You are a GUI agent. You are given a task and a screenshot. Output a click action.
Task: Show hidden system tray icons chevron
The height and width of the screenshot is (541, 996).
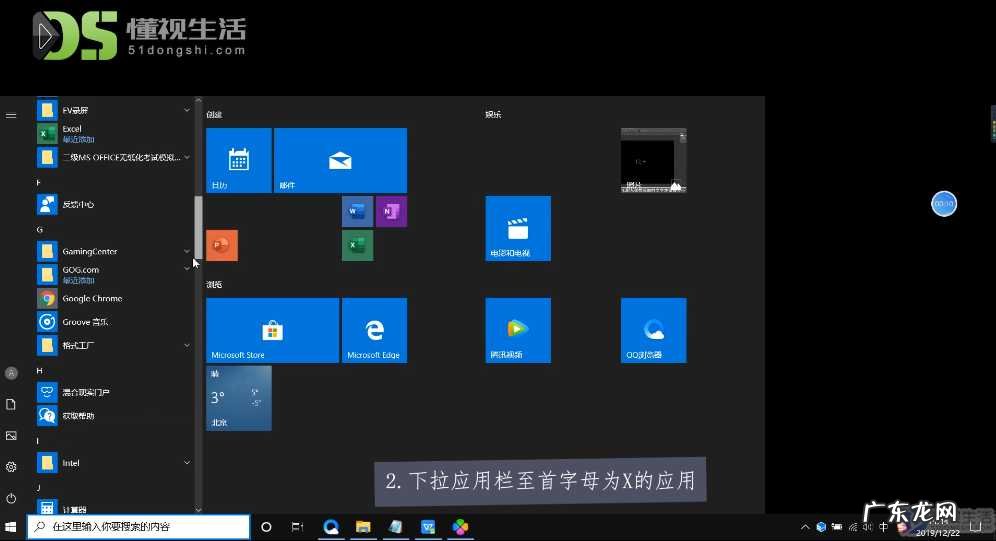point(805,527)
